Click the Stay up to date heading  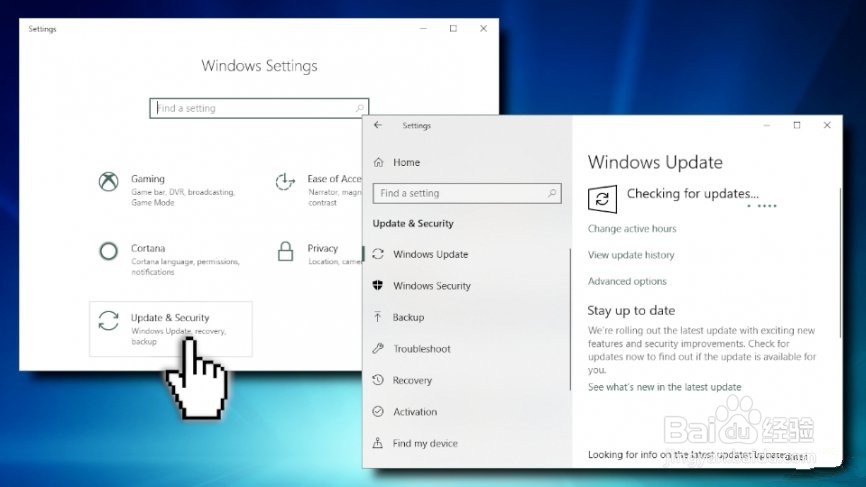coord(631,310)
